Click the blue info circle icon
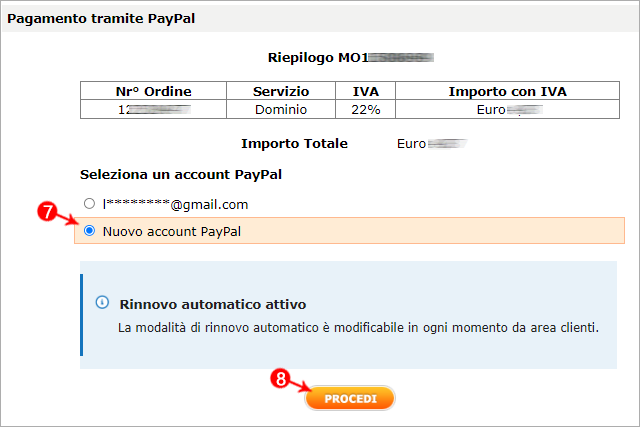Image resolution: width=640 pixels, height=427 pixels. (x=102, y=302)
